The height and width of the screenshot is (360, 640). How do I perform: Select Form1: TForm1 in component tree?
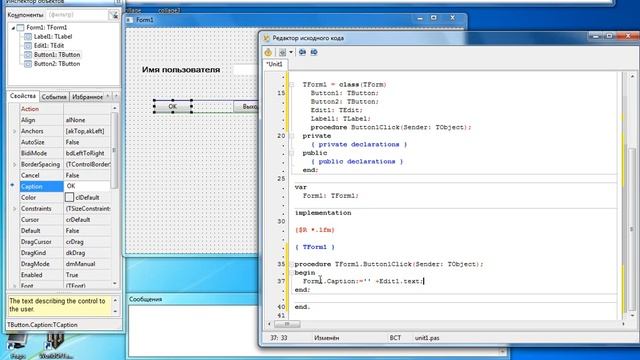pyautogui.click(x=47, y=27)
